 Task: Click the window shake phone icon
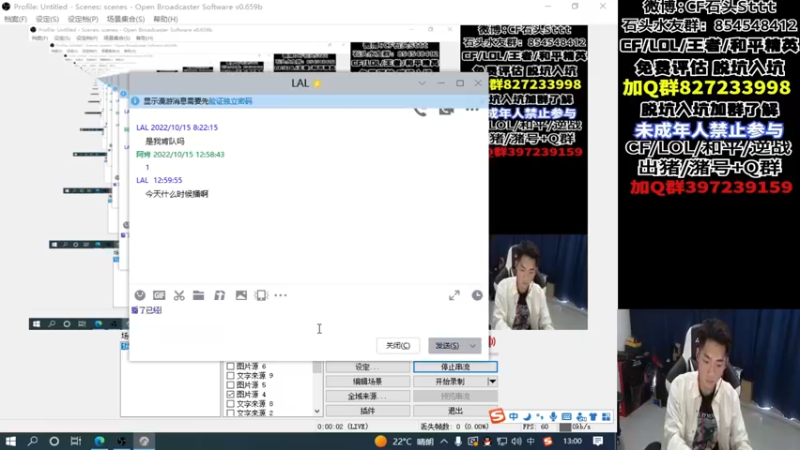click(261, 295)
